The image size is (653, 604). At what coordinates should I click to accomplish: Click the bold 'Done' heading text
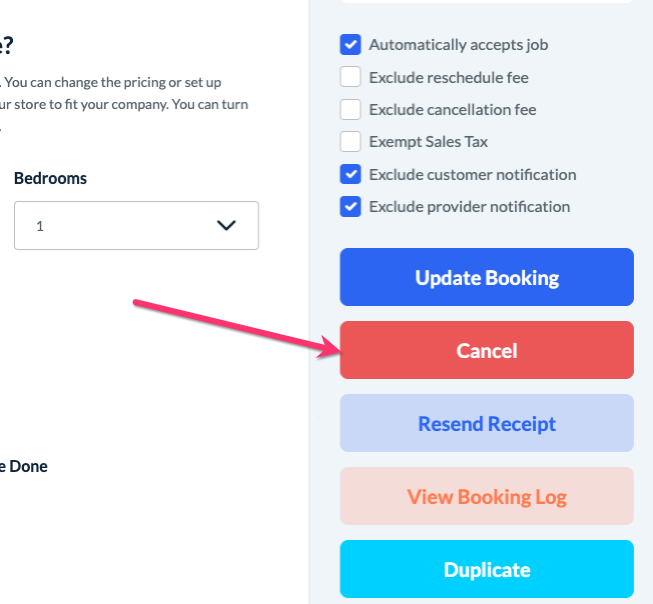[28, 466]
